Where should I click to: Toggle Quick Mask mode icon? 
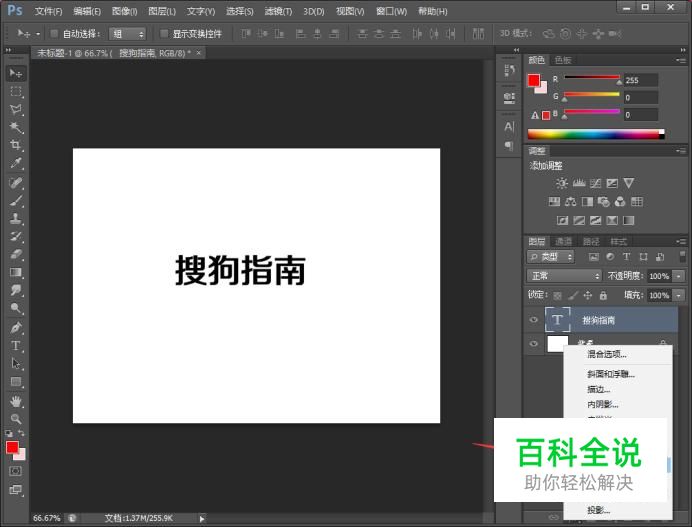15,471
